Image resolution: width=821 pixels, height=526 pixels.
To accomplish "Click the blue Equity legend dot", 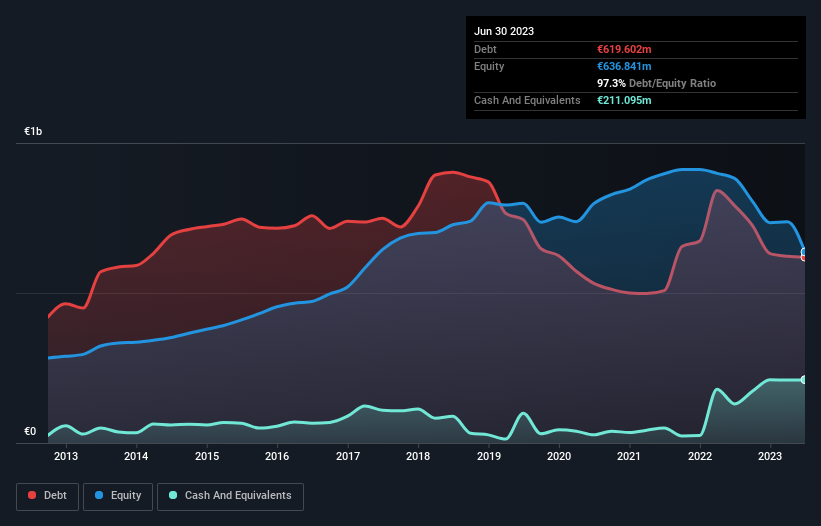I will (99, 495).
